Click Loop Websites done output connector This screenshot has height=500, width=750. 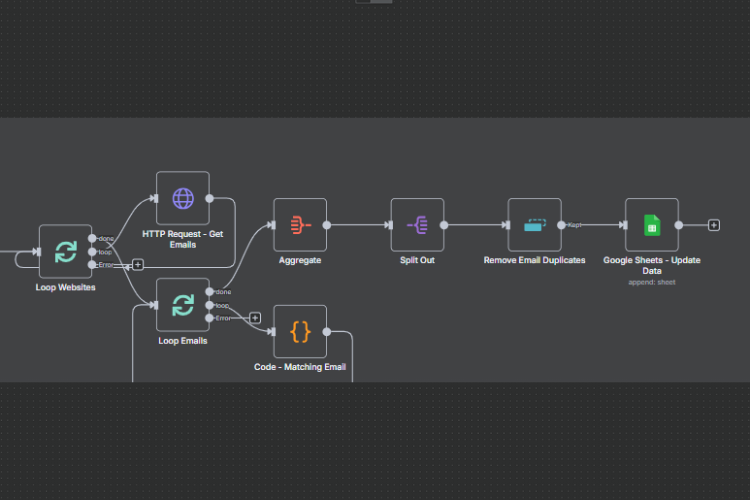pyautogui.click(x=92, y=238)
